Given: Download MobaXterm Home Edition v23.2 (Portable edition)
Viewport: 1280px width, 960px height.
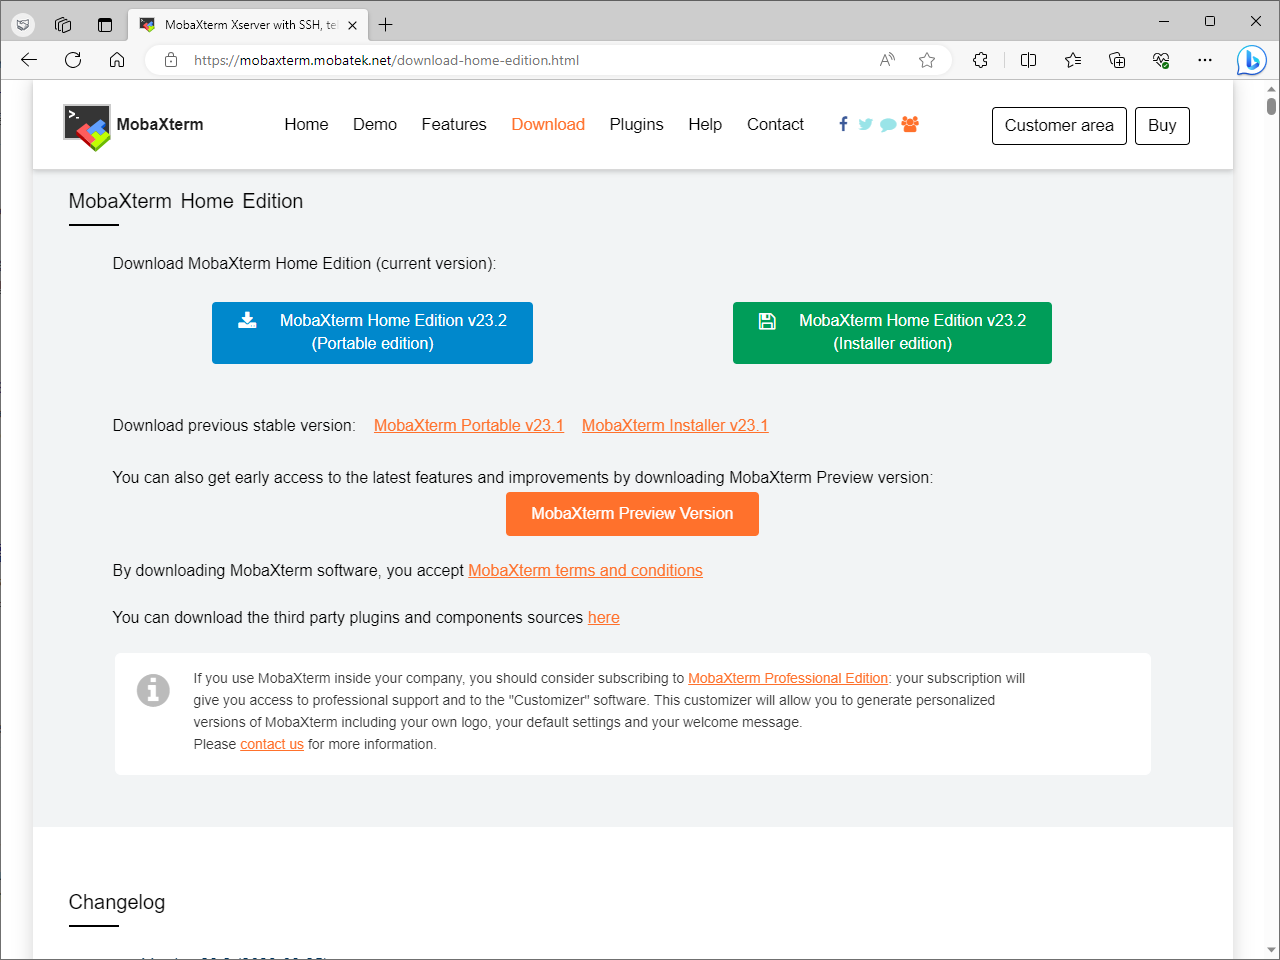Looking at the screenshot, I should pyautogui.click(x=372, y=333).
